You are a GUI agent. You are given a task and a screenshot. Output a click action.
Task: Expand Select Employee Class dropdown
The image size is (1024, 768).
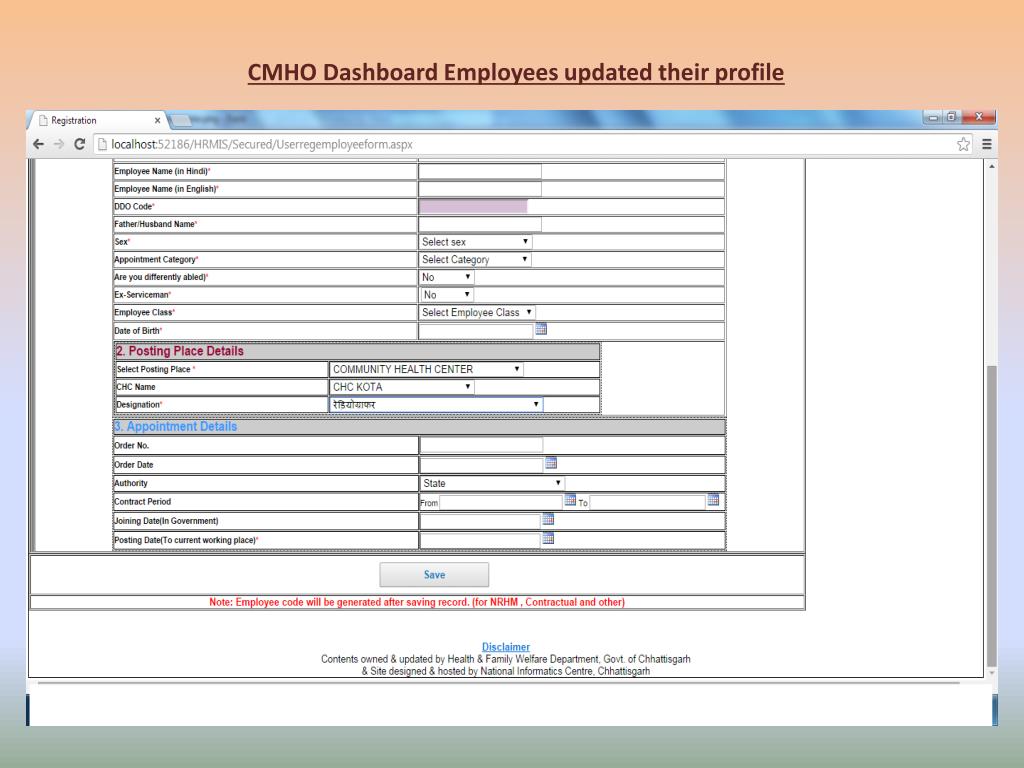point(477,312)
